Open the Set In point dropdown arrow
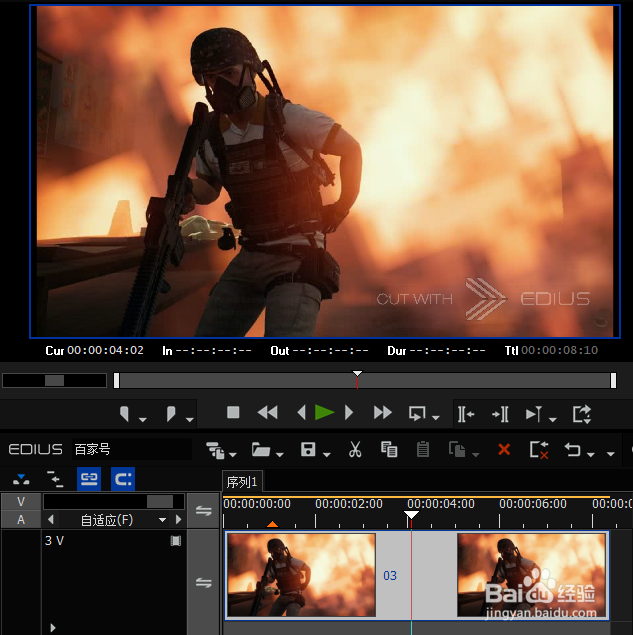Viewport: 633px width, 635px height. pyautogui.click(x=143, y=420)
